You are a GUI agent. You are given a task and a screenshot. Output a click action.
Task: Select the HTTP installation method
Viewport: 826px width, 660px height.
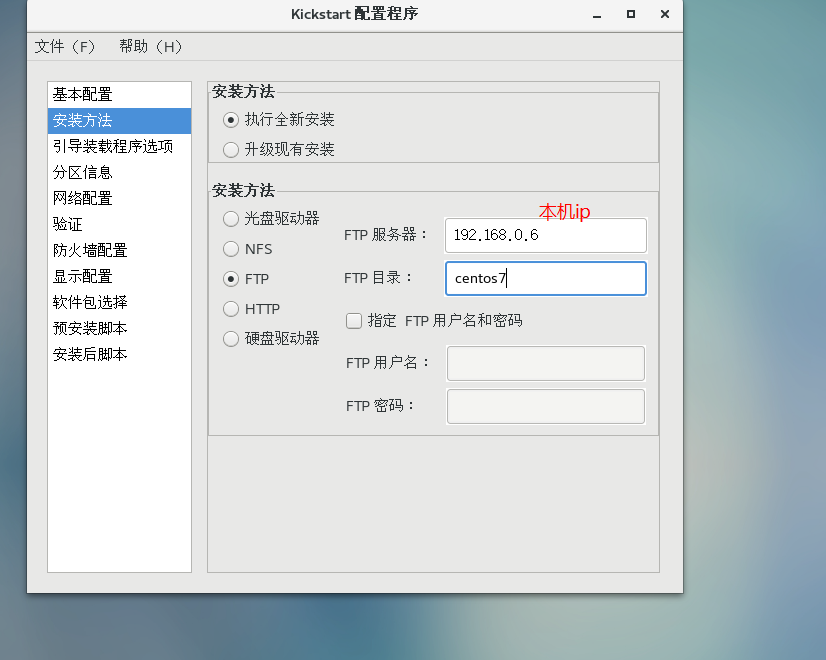pyautogui.click(x=231, y=309)
